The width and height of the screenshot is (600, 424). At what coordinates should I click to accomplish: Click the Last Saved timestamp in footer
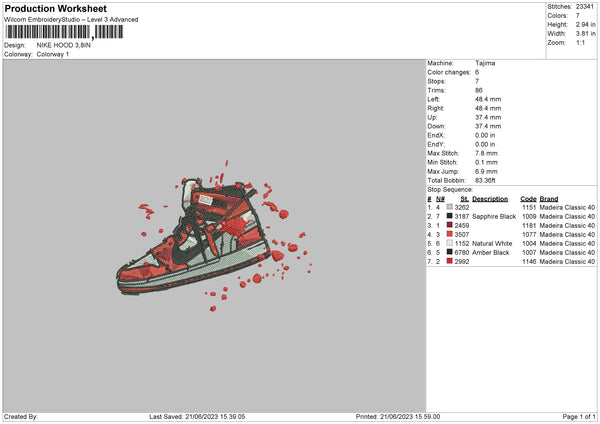coord(197,416)
